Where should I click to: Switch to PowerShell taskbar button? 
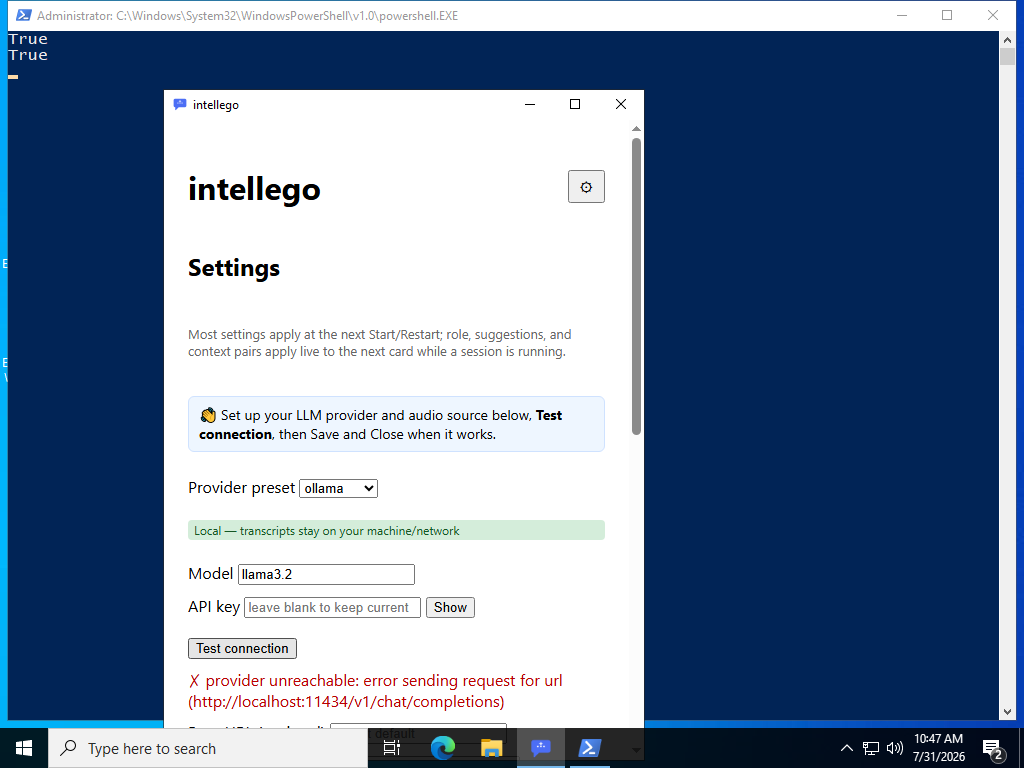click(x=590, y=748)
